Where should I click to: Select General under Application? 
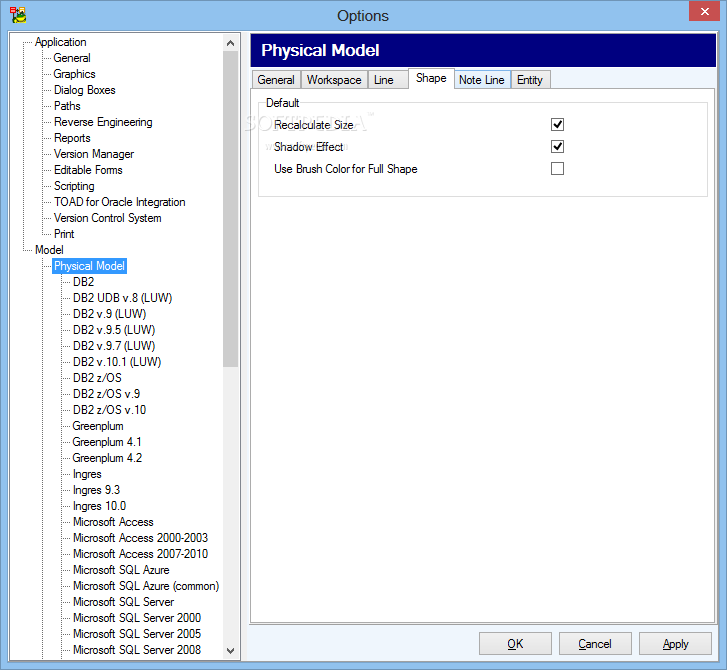72,58
